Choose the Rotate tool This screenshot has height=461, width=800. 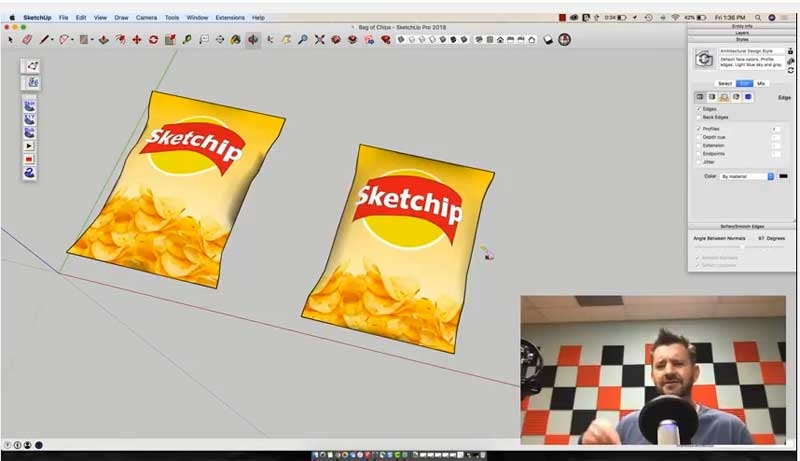click(x=154, y=39)
